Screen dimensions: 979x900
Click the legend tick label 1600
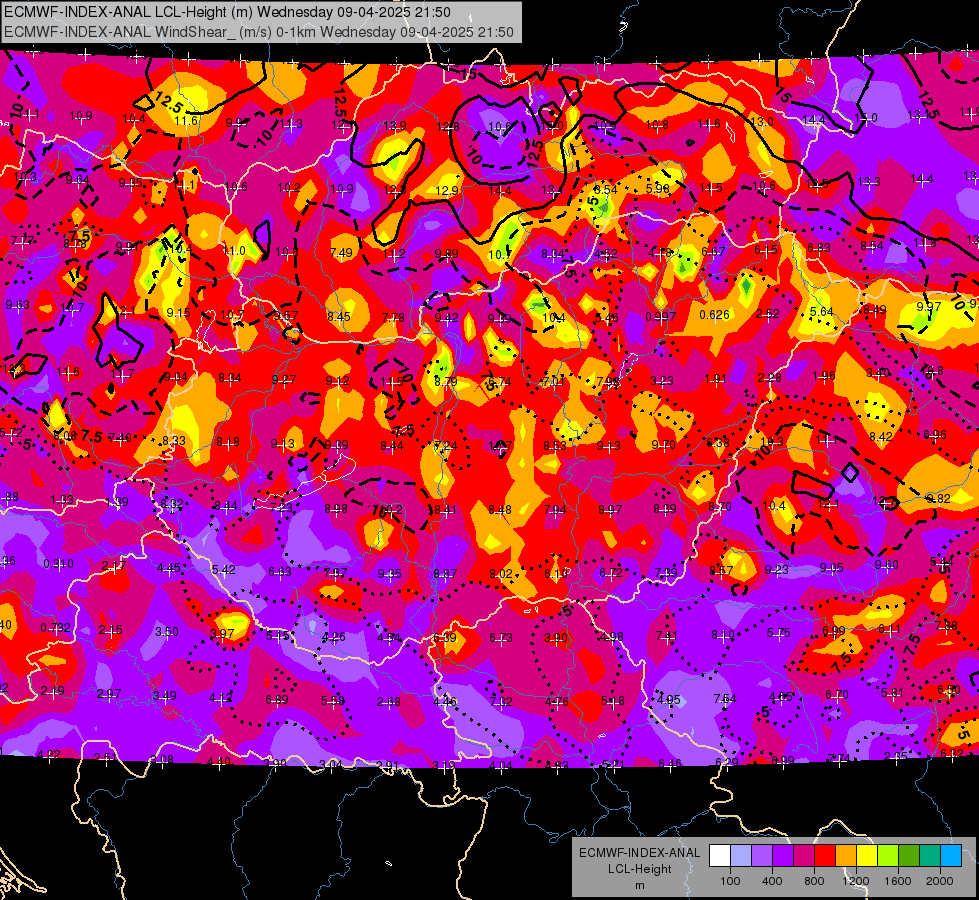(x=898, y=881)
